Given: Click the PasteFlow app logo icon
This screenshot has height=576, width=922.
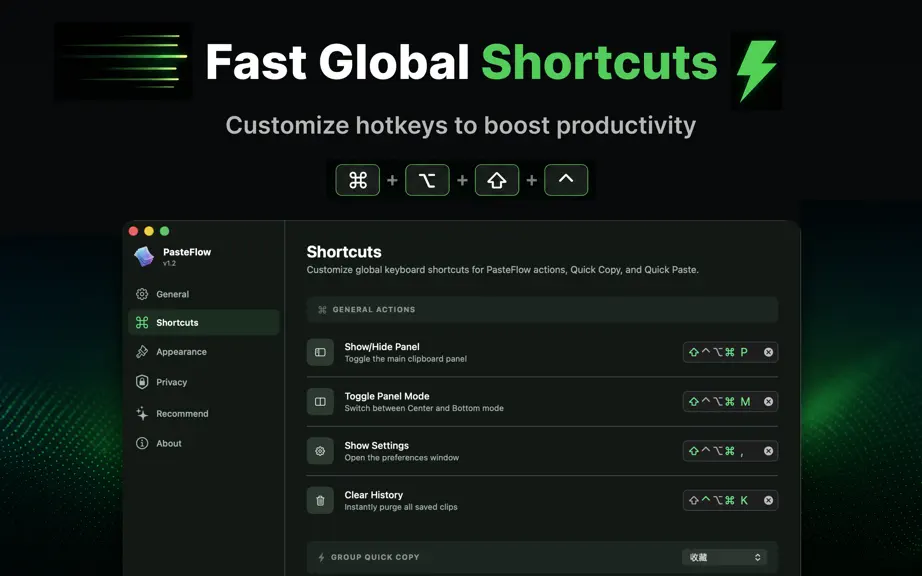Looking at the screenshot, I should [x=144, y=256].
